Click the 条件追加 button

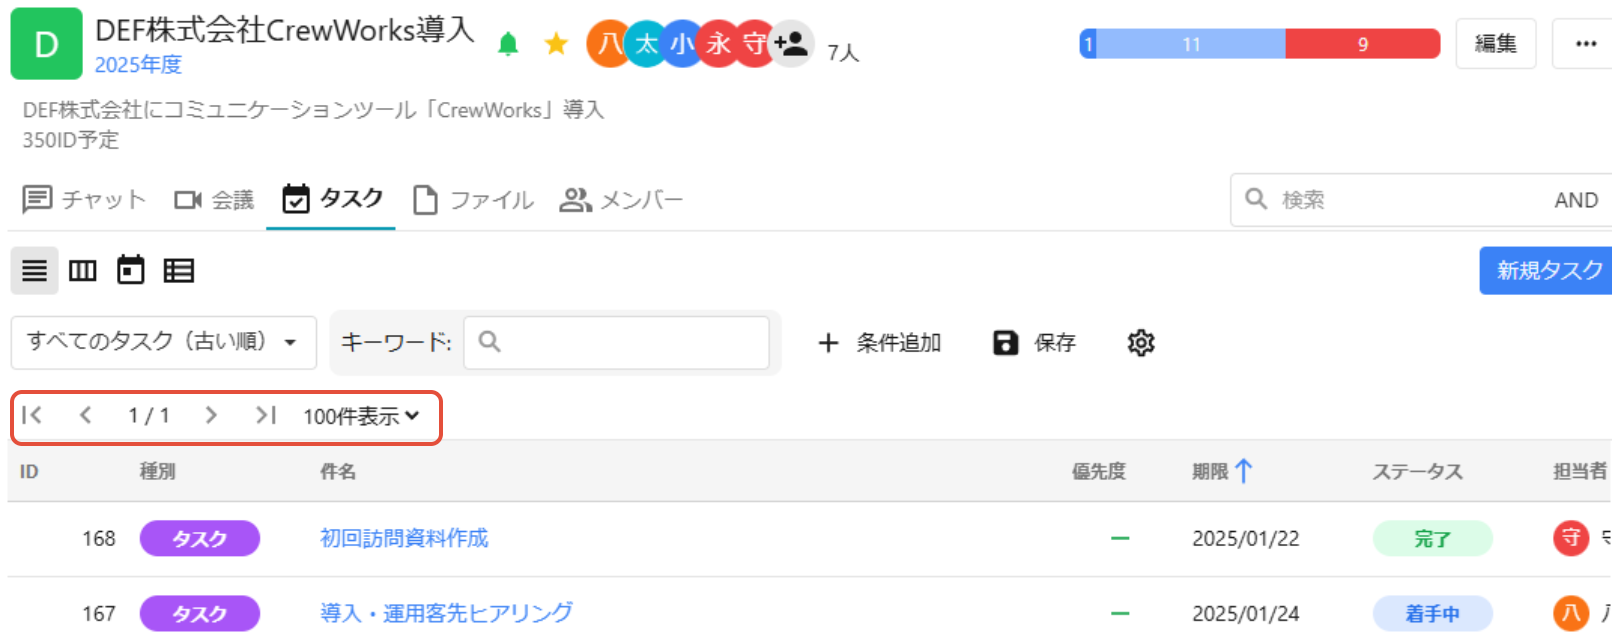[x=879, y=343]
